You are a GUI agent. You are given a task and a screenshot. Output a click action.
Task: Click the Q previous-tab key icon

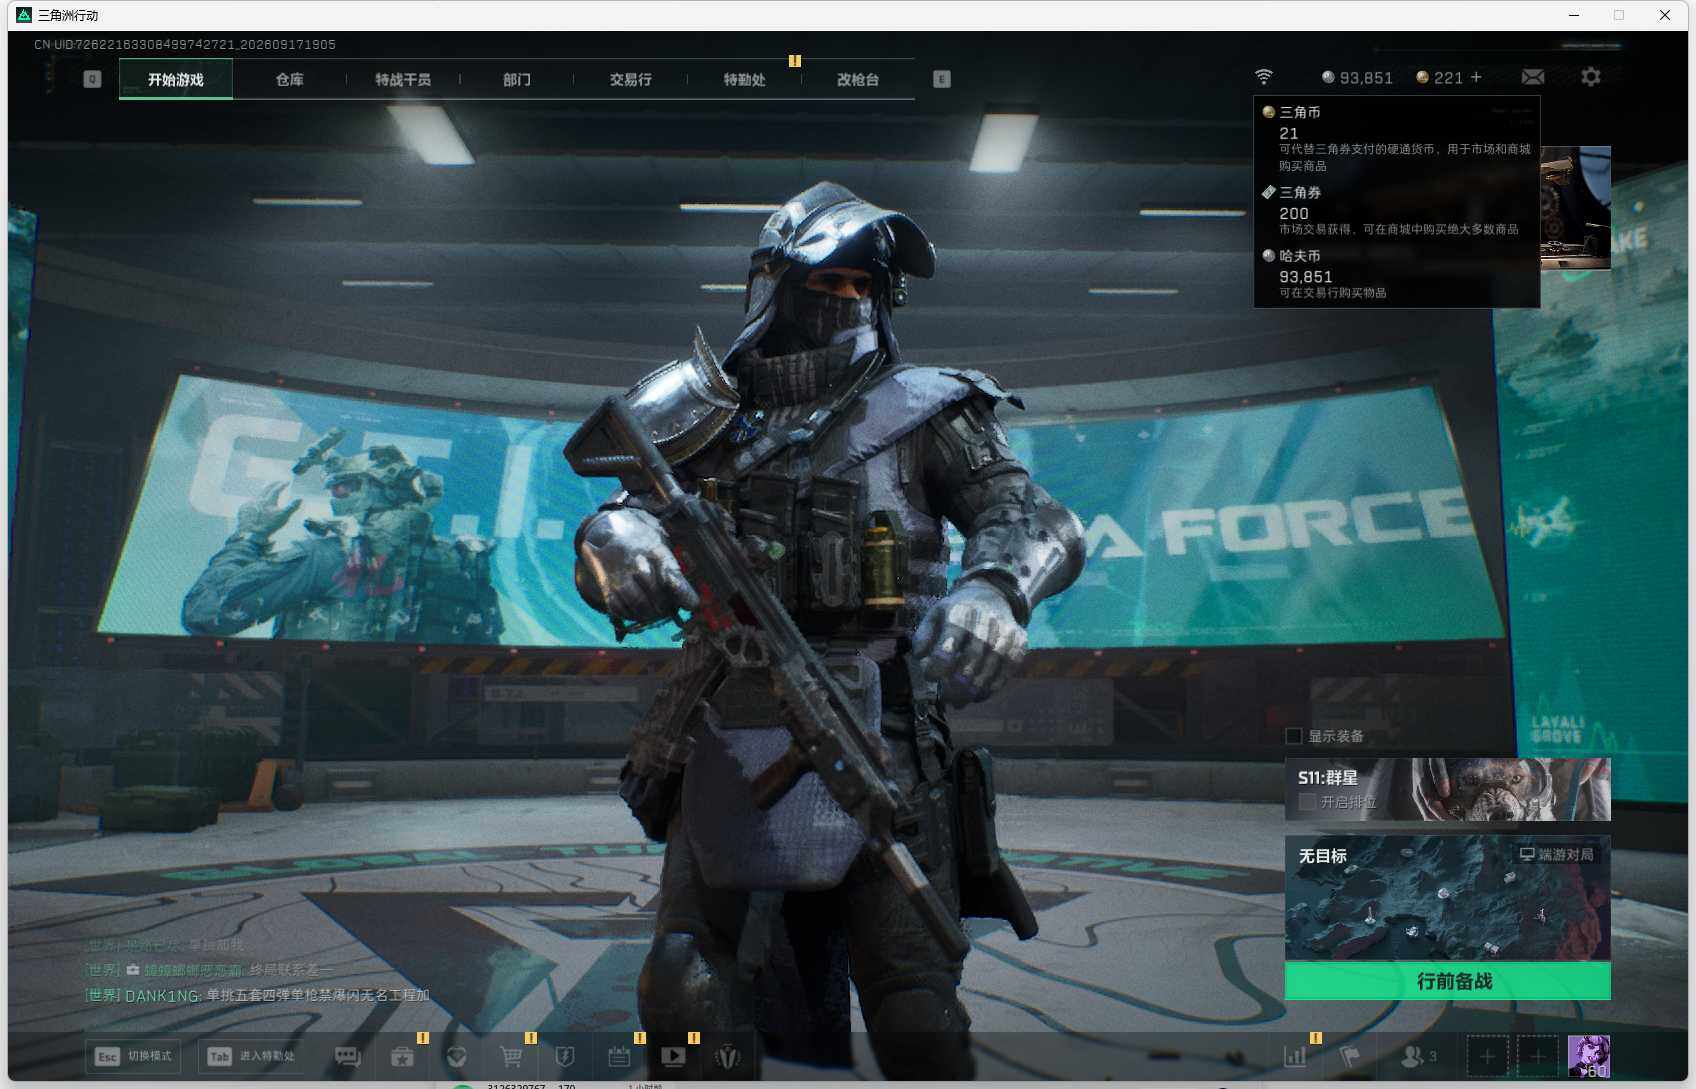92,79
